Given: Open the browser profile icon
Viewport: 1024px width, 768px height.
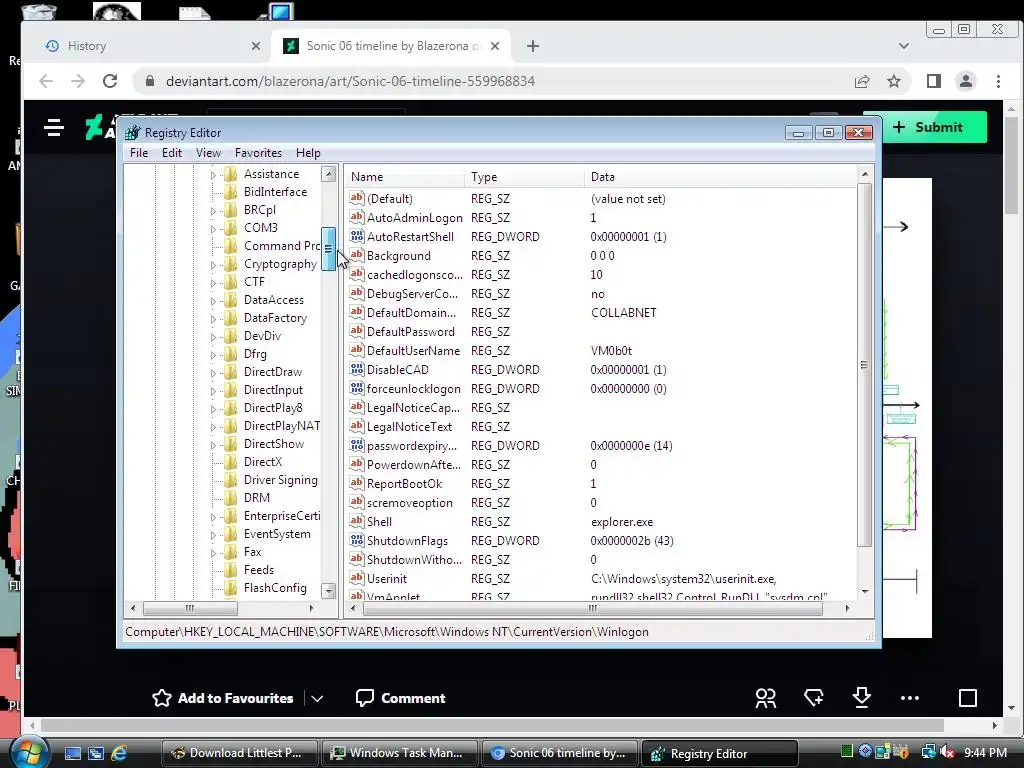Looking at the screenshot, I should click(965, 81).
